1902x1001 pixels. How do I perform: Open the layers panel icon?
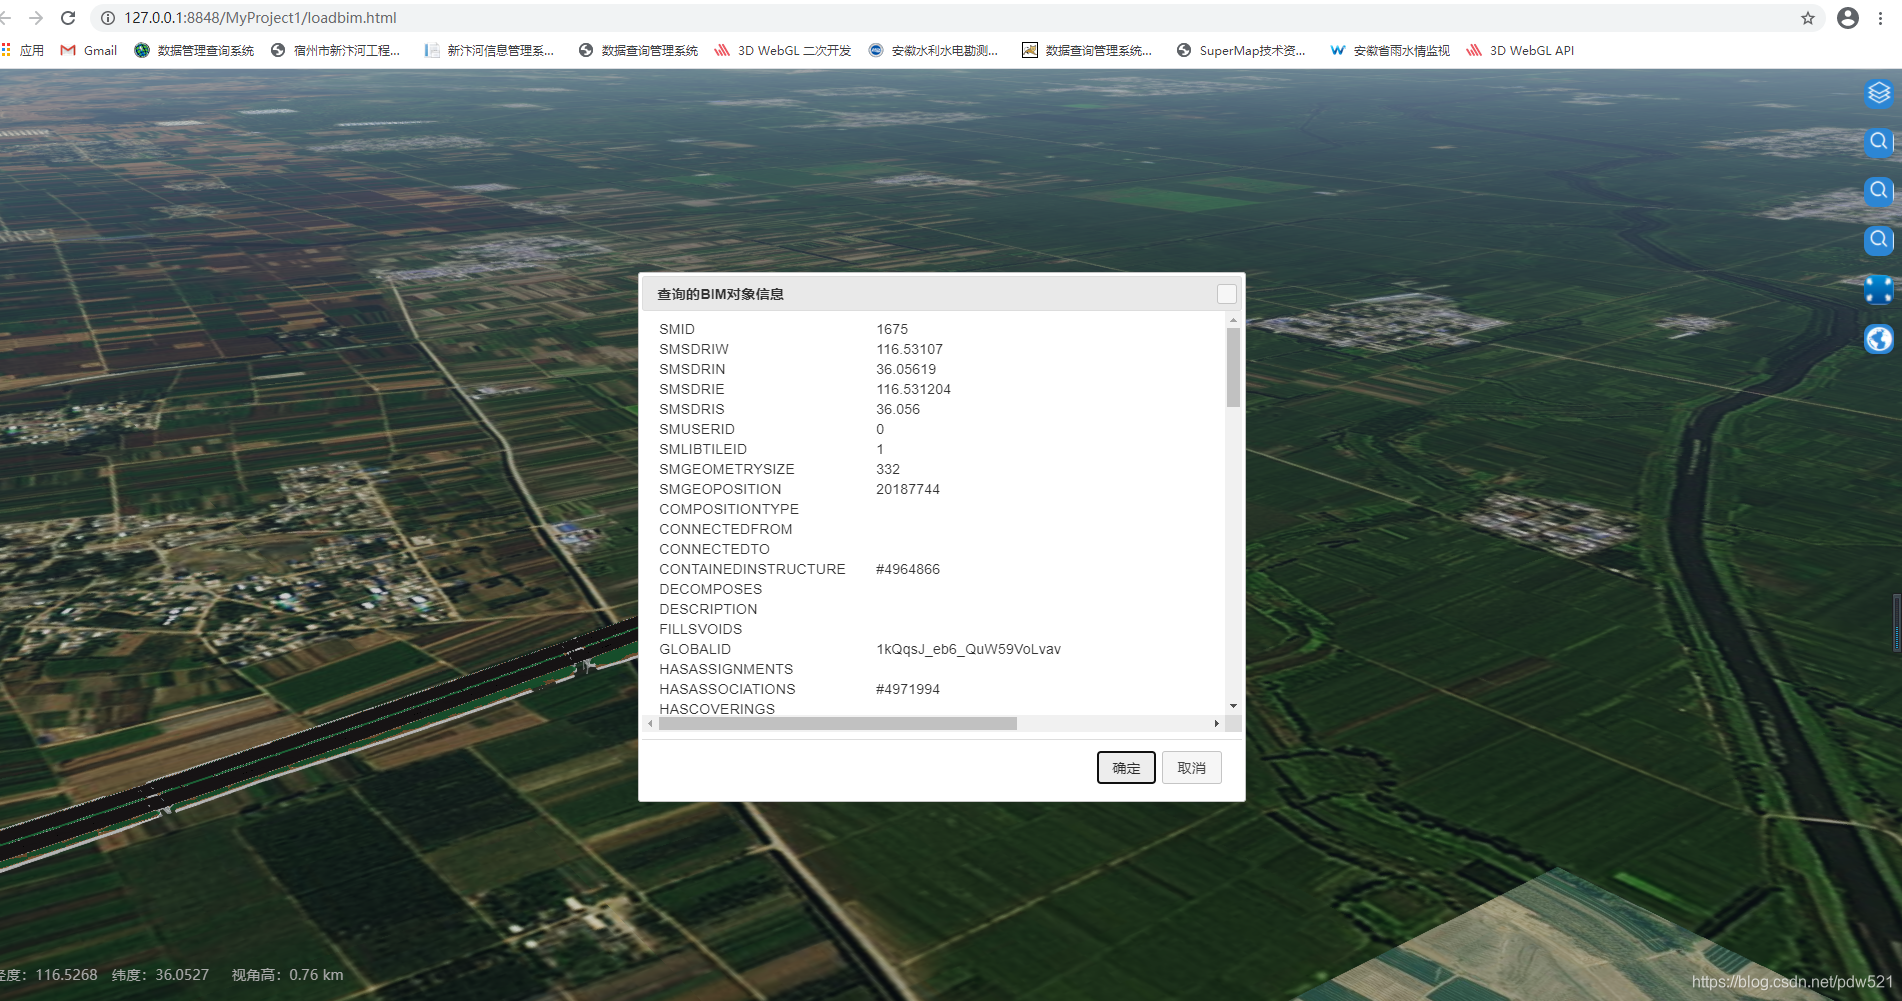(1879, 93)
